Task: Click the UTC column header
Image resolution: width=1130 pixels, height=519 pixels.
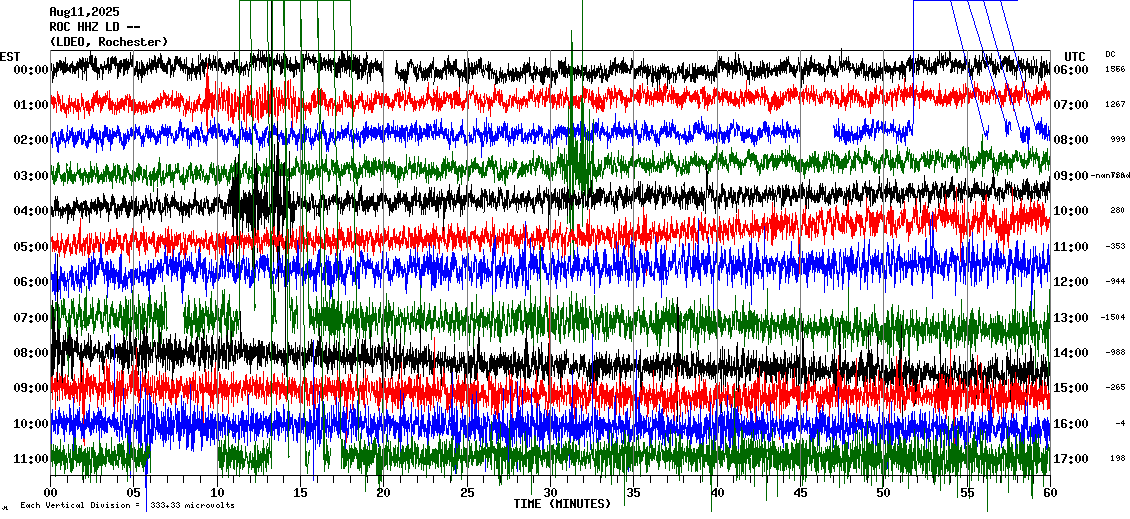Action: click(x=1074, y=56)
